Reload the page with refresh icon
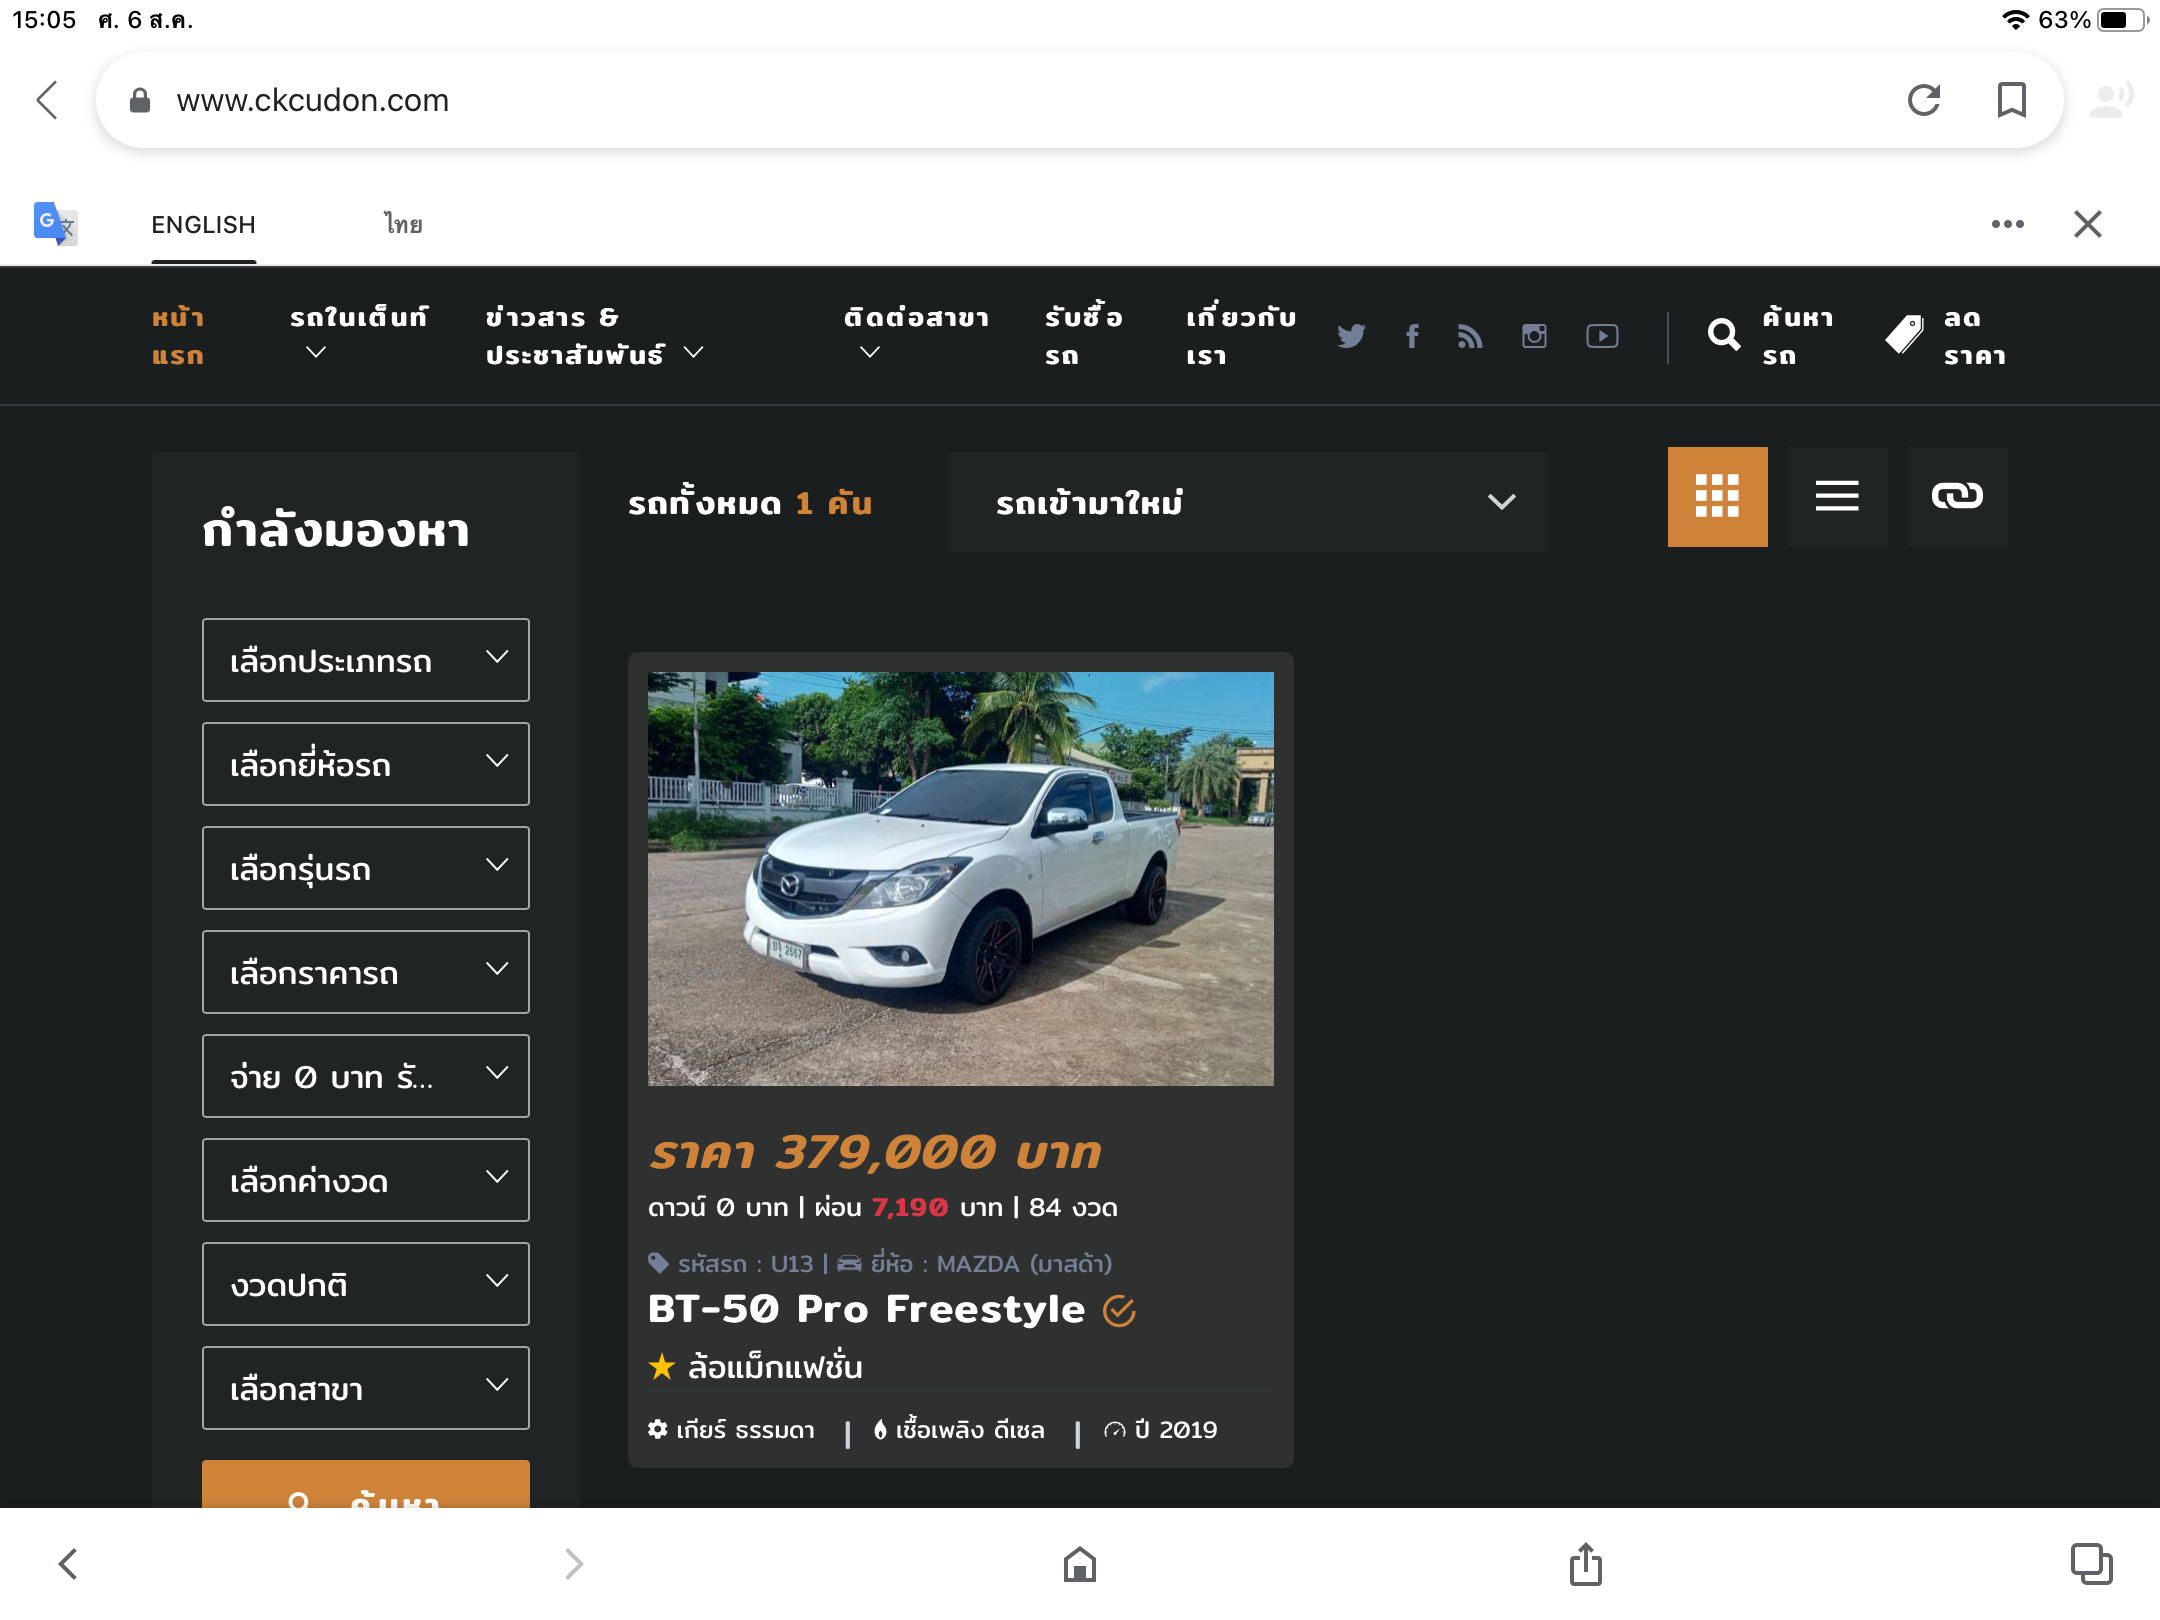2160x1620 pixels. (x=1924, y=100)
